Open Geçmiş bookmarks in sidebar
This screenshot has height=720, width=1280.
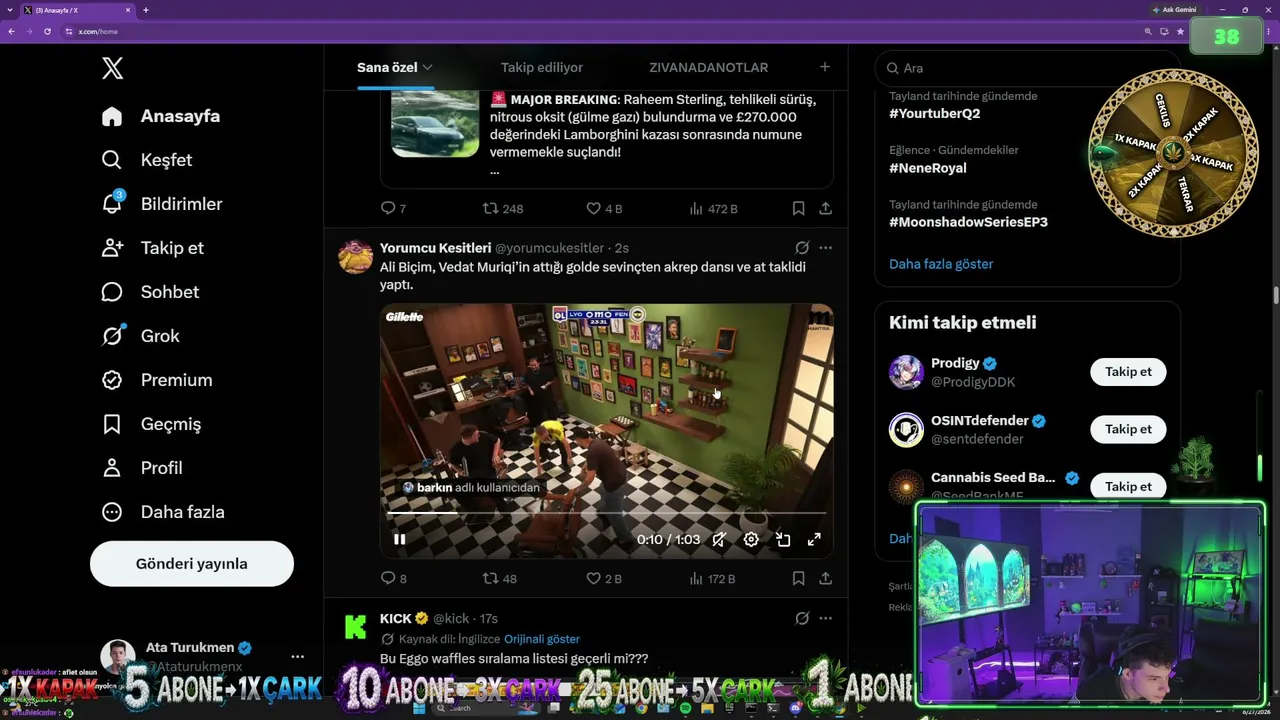pos(152,424)
